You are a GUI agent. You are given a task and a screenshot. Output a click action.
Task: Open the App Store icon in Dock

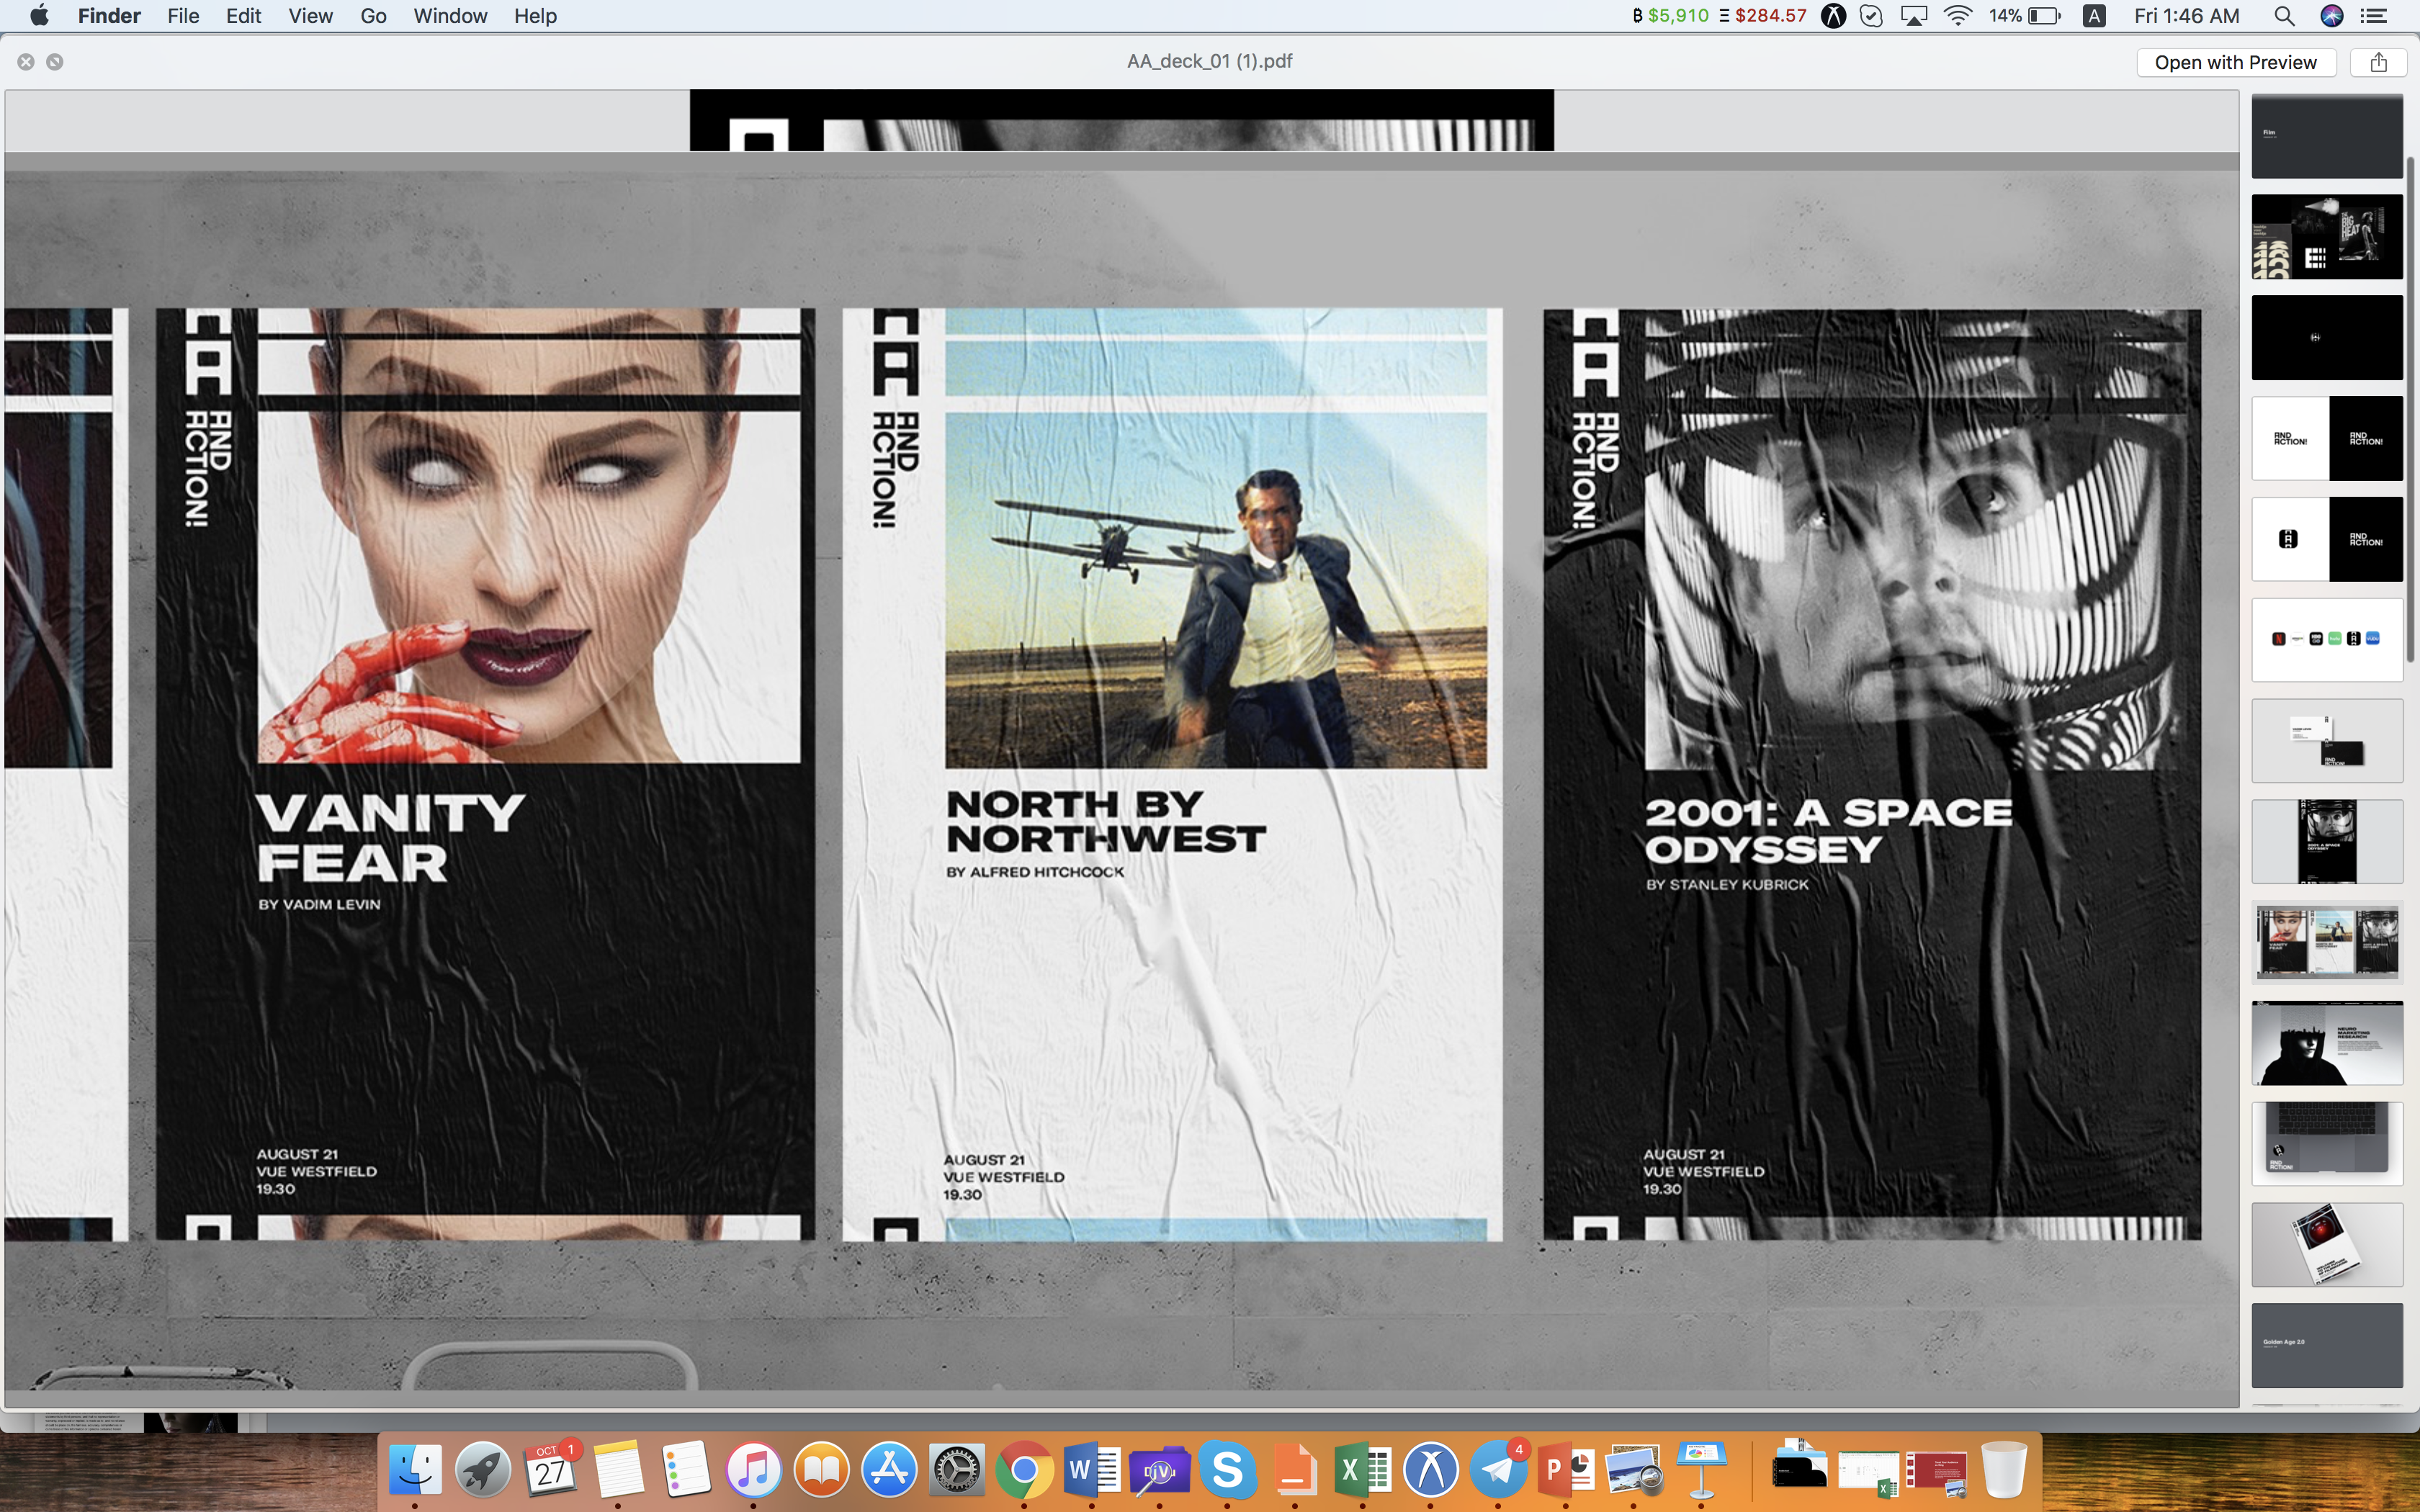pyautogui.click(x=889, y=1470)
